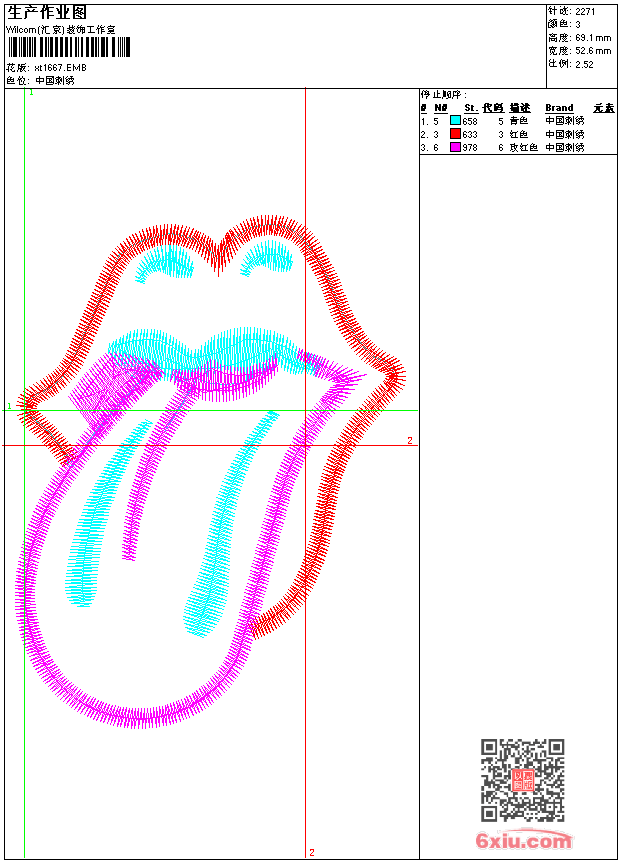Click the right cyan highlight on the upper lip
Viewport: 620px width, 860px height.
coord(268,258)
